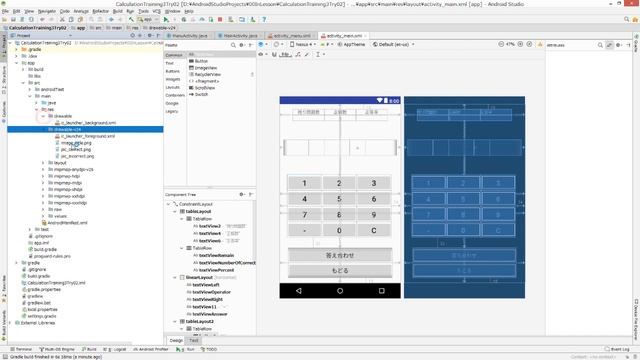
Task: Open the AppTheme theme selector
Action: tap(351, 44)
